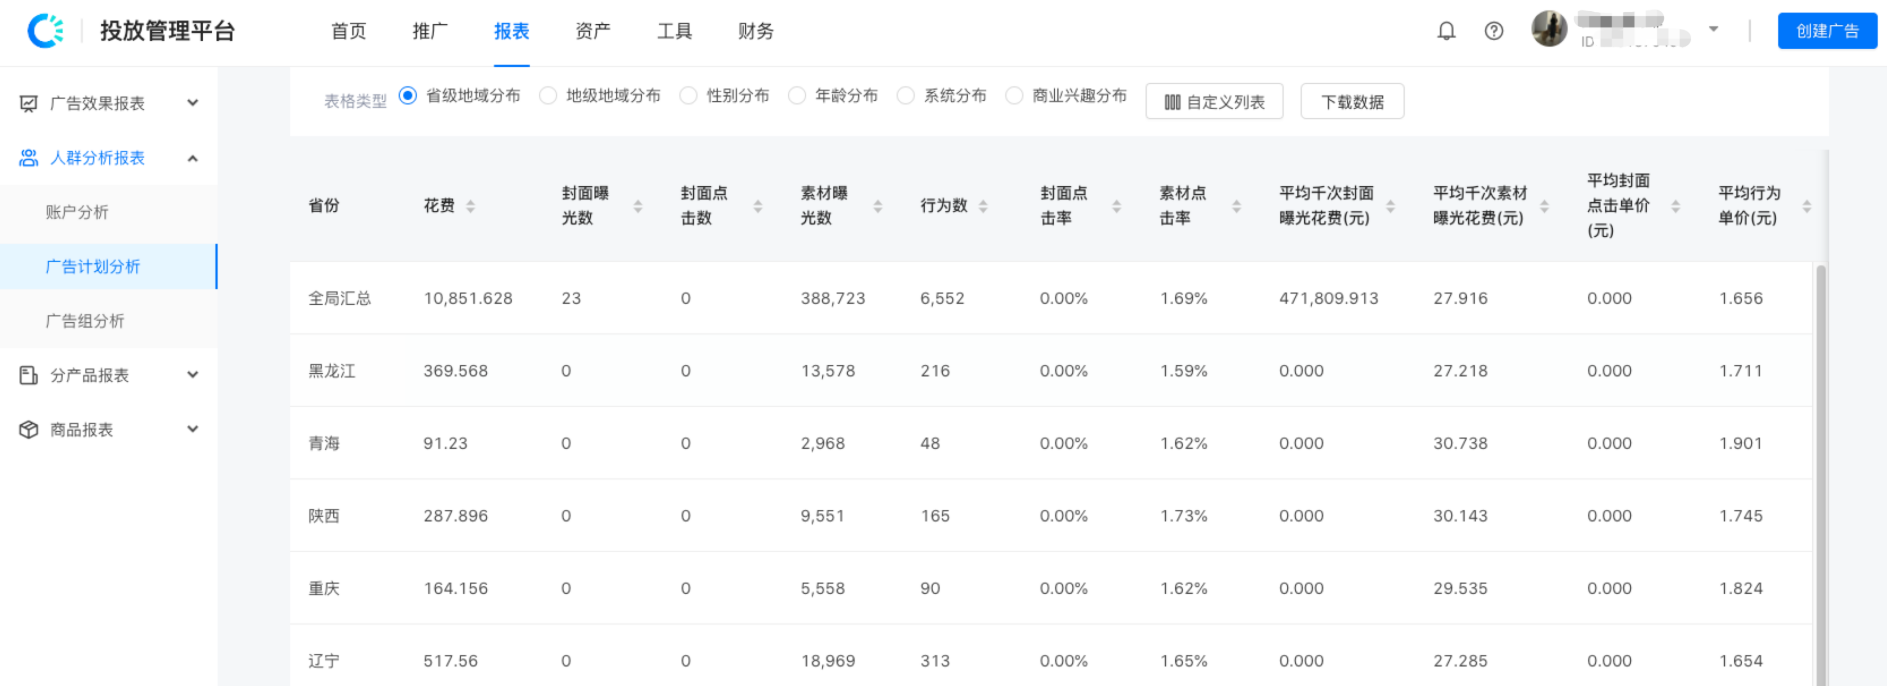
Task: Click the 青海 row label
Action: click(324, 443)
